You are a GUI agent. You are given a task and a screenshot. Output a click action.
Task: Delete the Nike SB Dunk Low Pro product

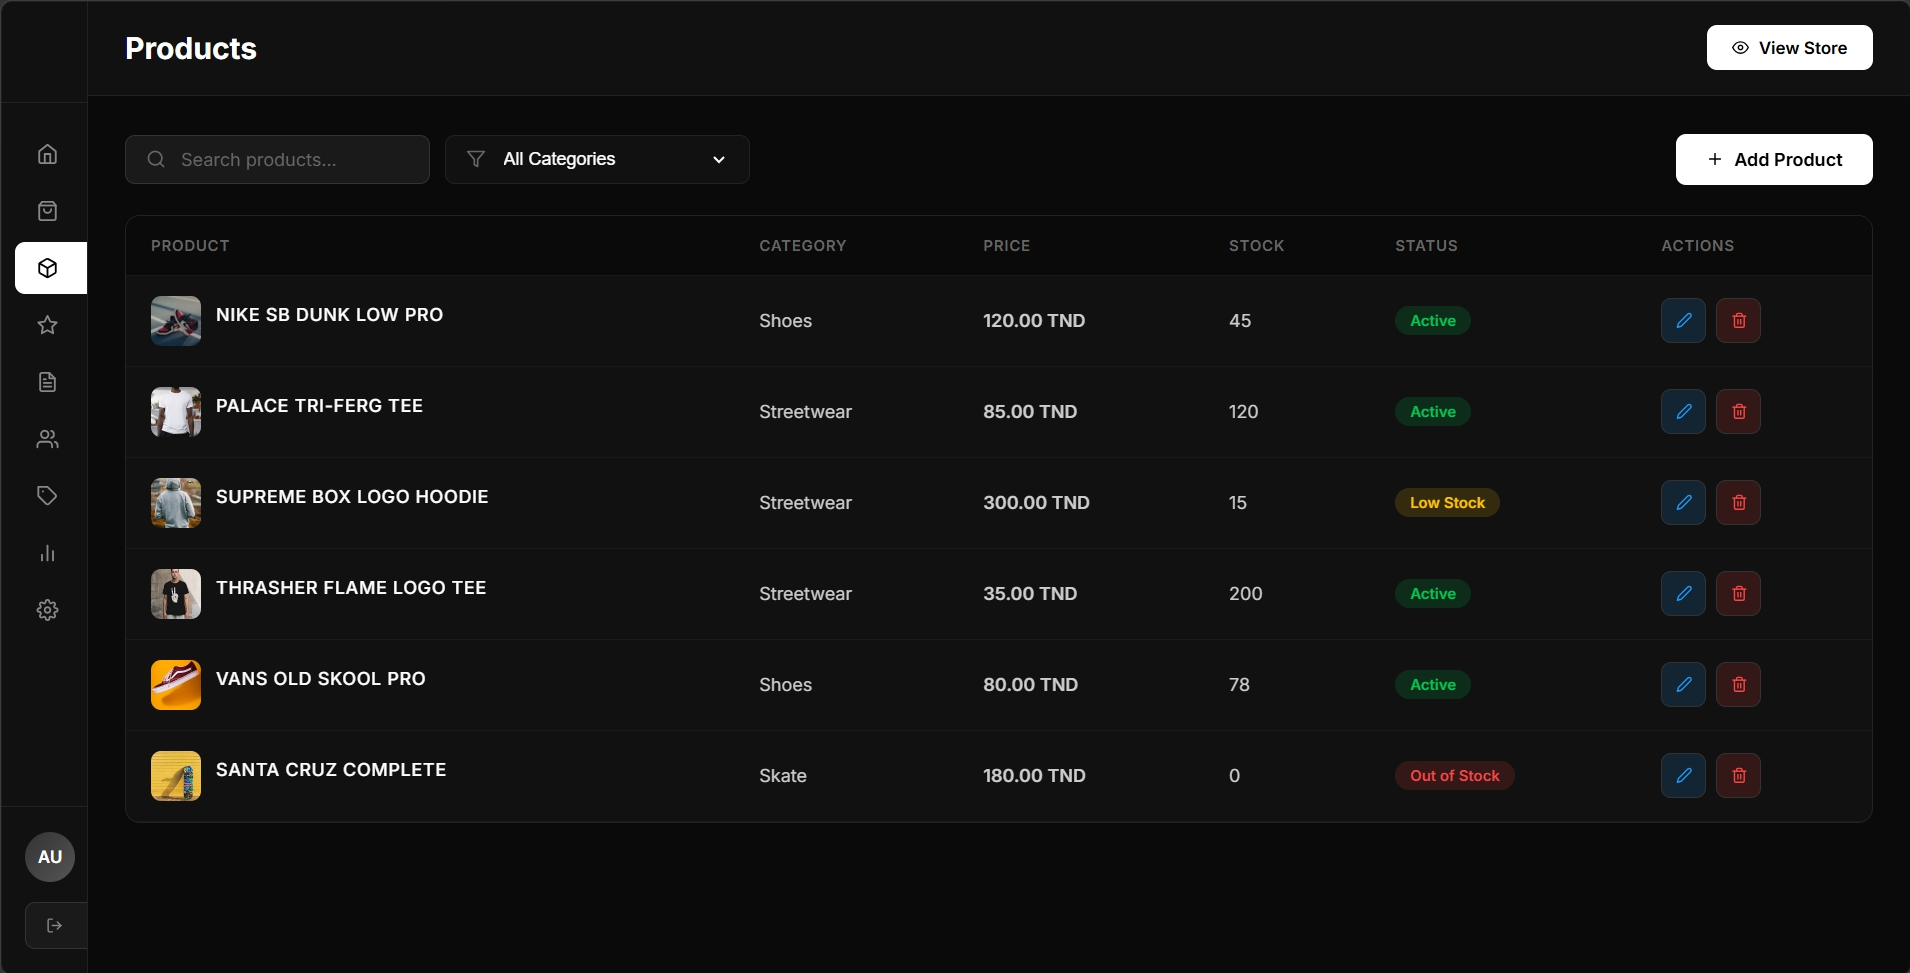pyautogui.click(x=1739, y=321)
